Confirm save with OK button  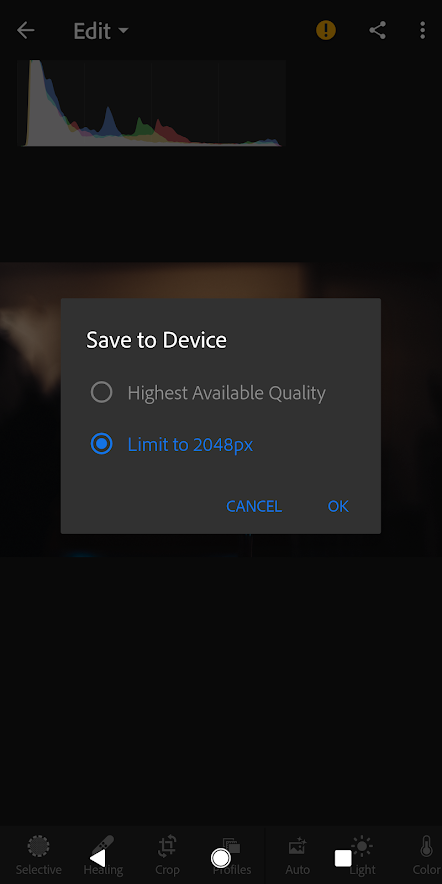tap(338, 506)
